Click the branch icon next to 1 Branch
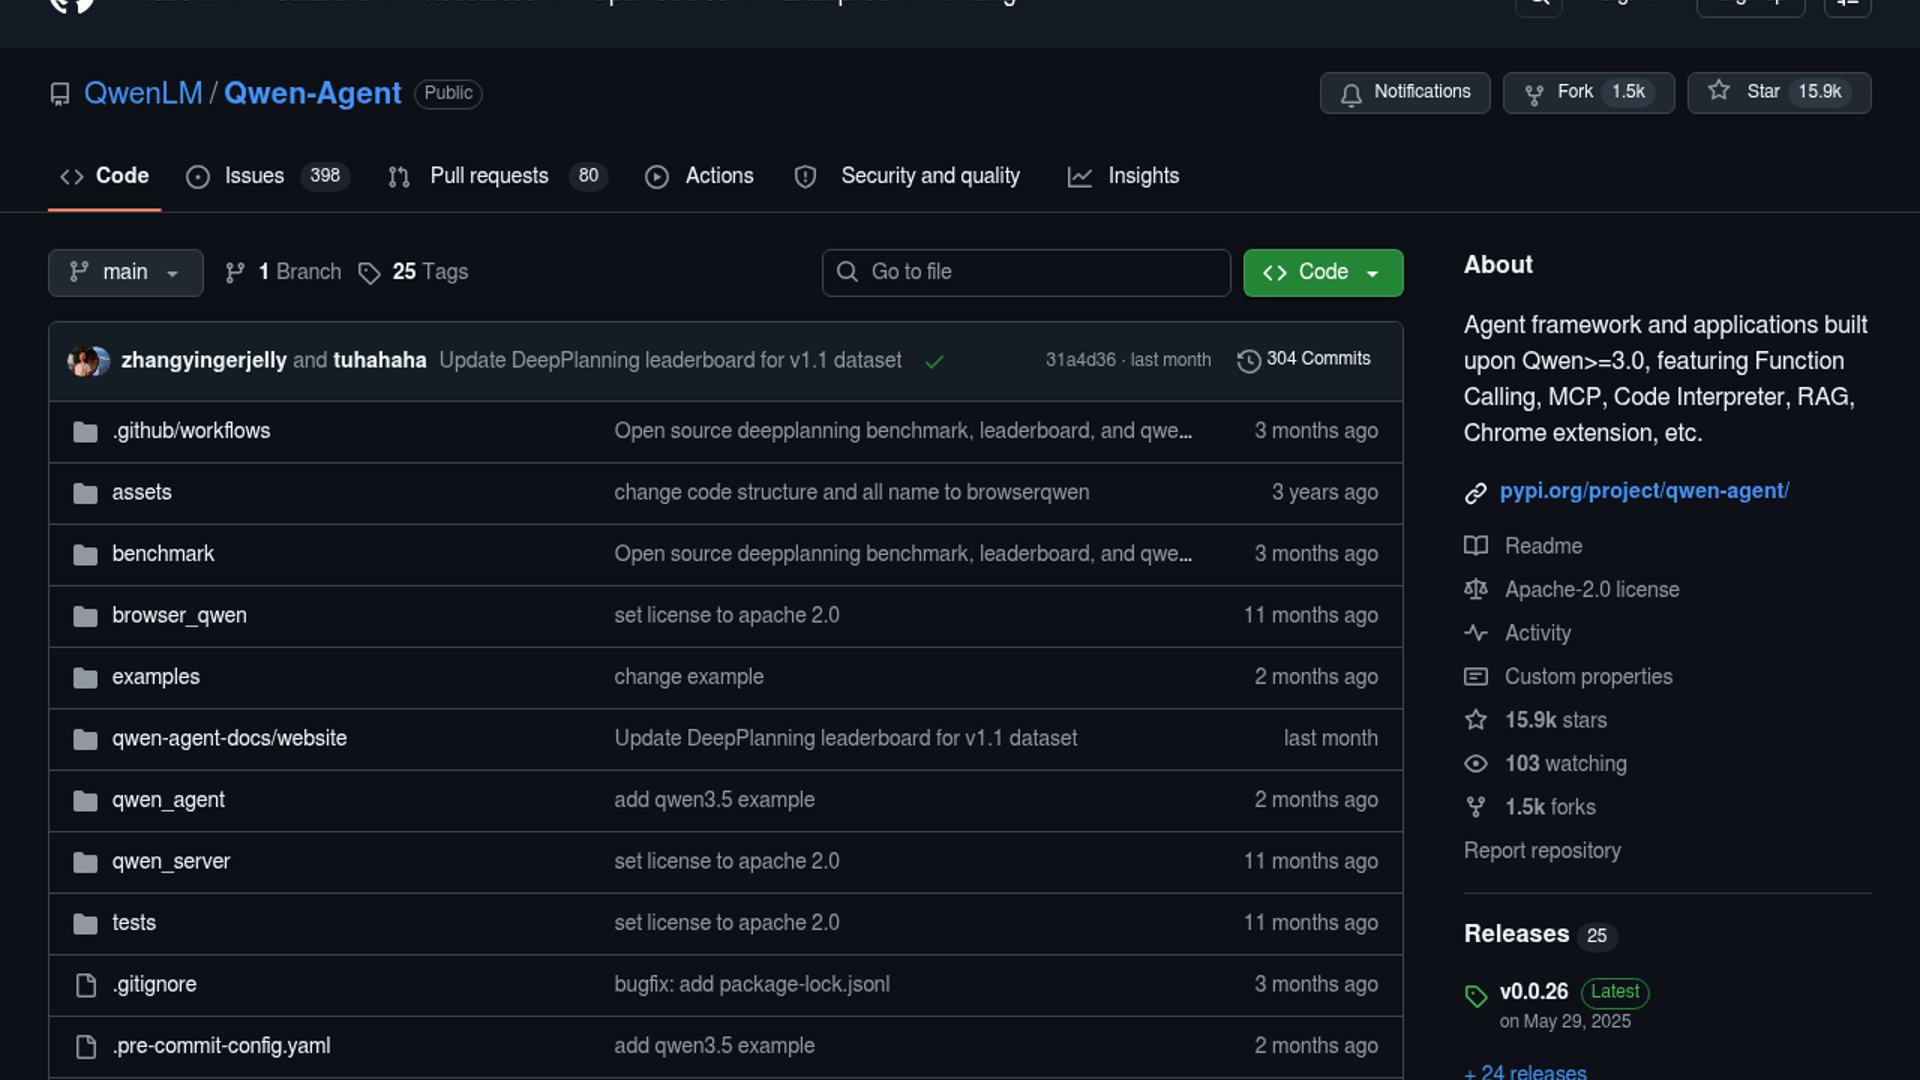The width and height of the screenshot is (1920, 1080). pyautogui.click(x=235, y=273)
